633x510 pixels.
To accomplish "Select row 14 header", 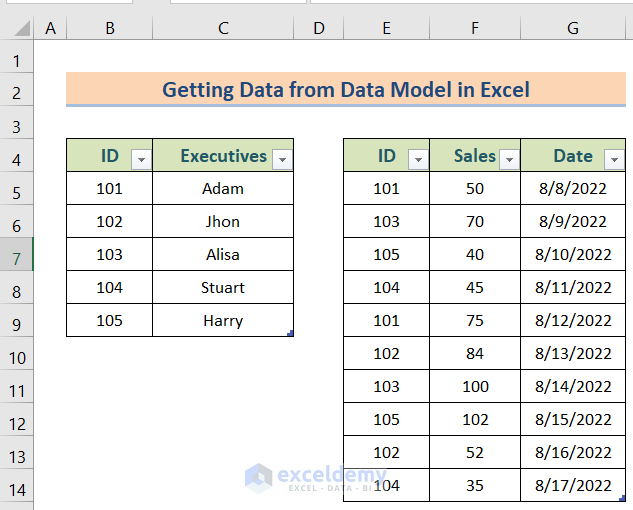I will pos(16,489).
